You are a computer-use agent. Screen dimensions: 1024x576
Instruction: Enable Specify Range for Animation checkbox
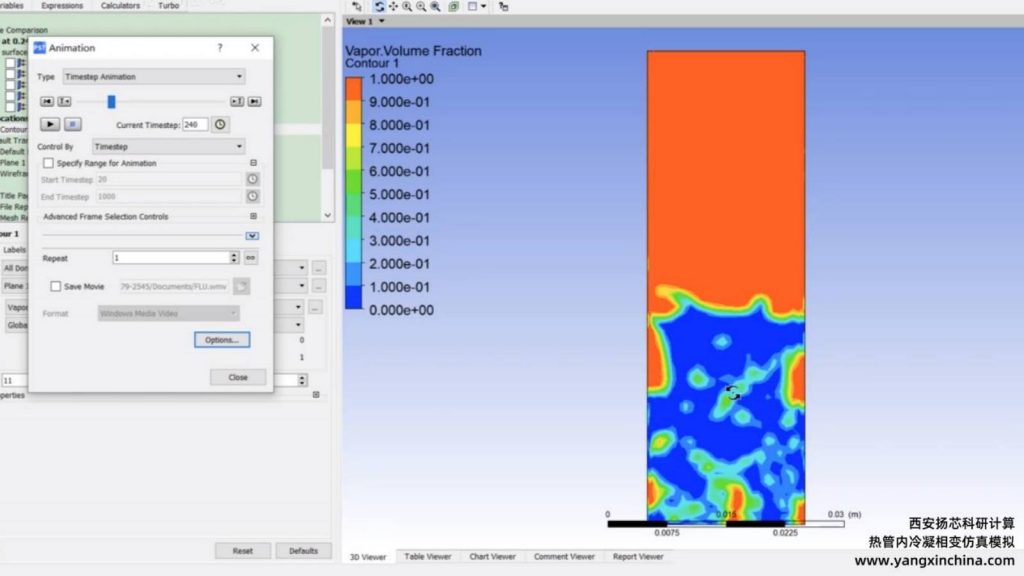48,163
